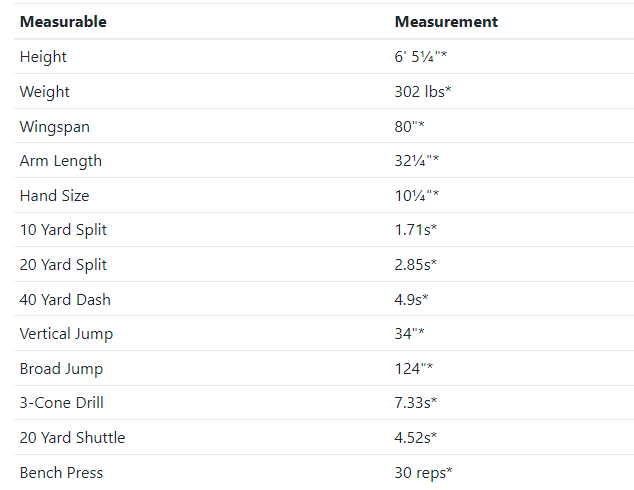Click the Arm Length row label

click(x=61, y=161)
